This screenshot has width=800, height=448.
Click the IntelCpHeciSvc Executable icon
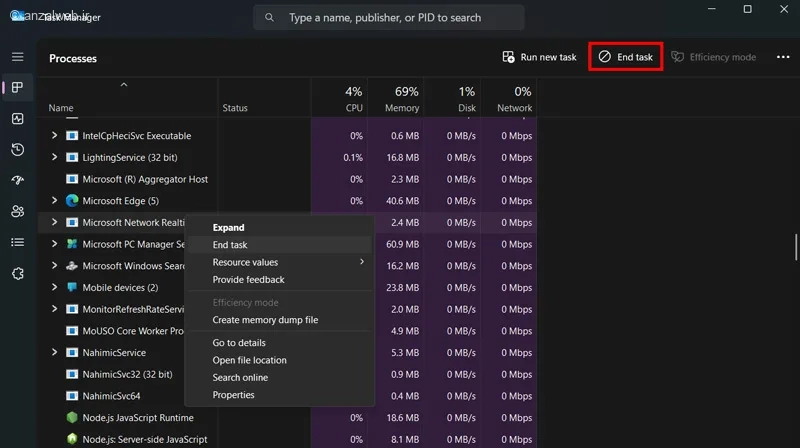(x=72, y=136)
